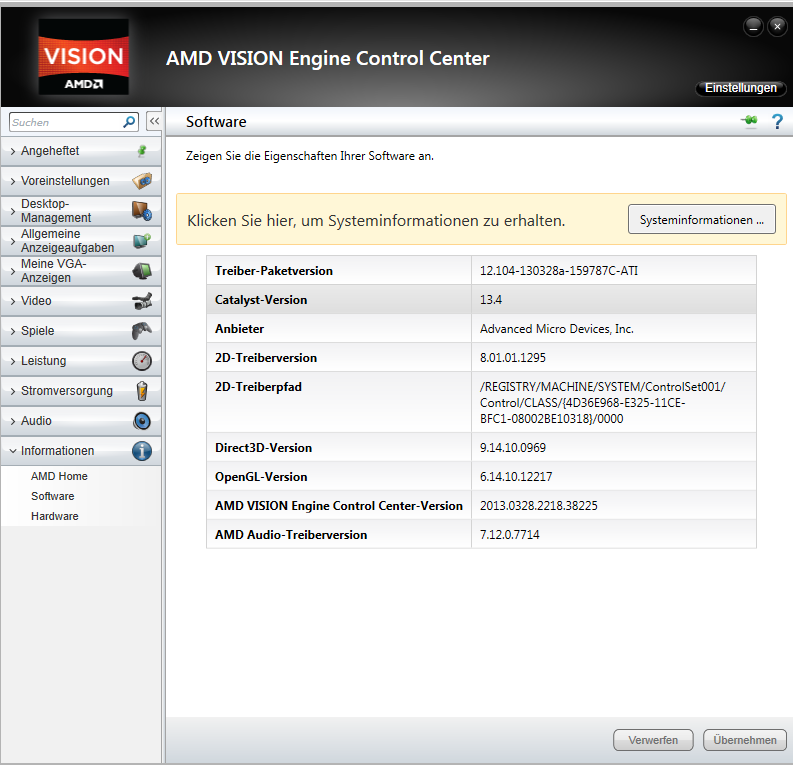Viewport: 793px width, 765px height.
Task: Click the Meine VGA-Anzeigen display icon
Action: click(142, 271)
